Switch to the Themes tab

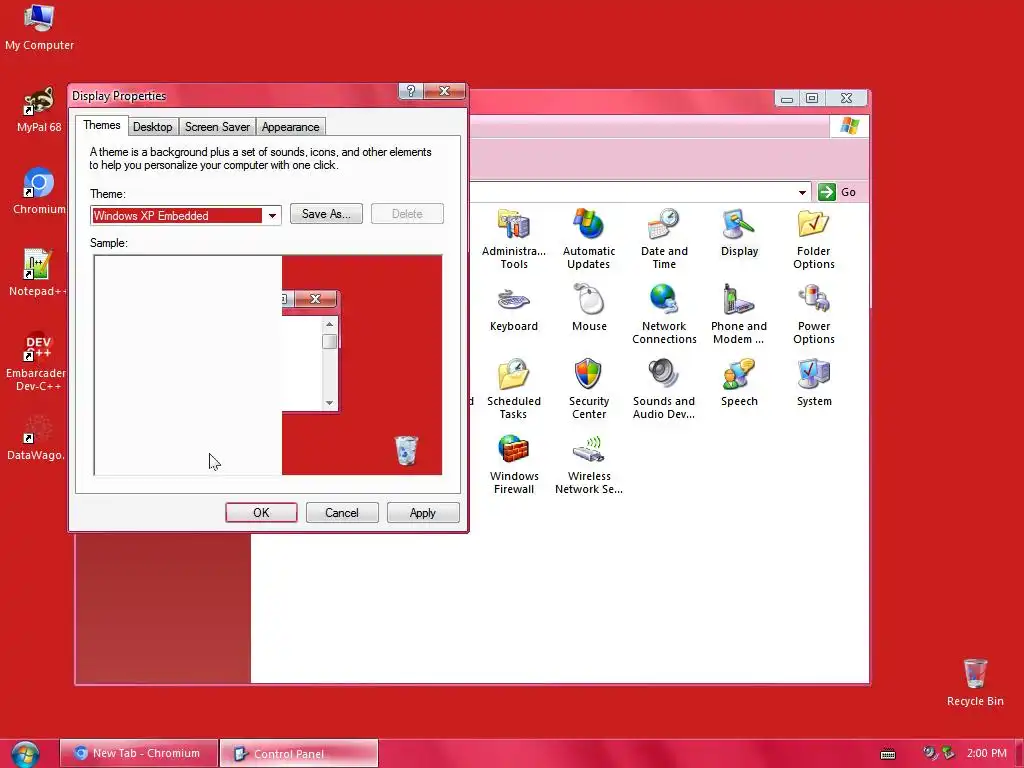click(x=101, y=125)
